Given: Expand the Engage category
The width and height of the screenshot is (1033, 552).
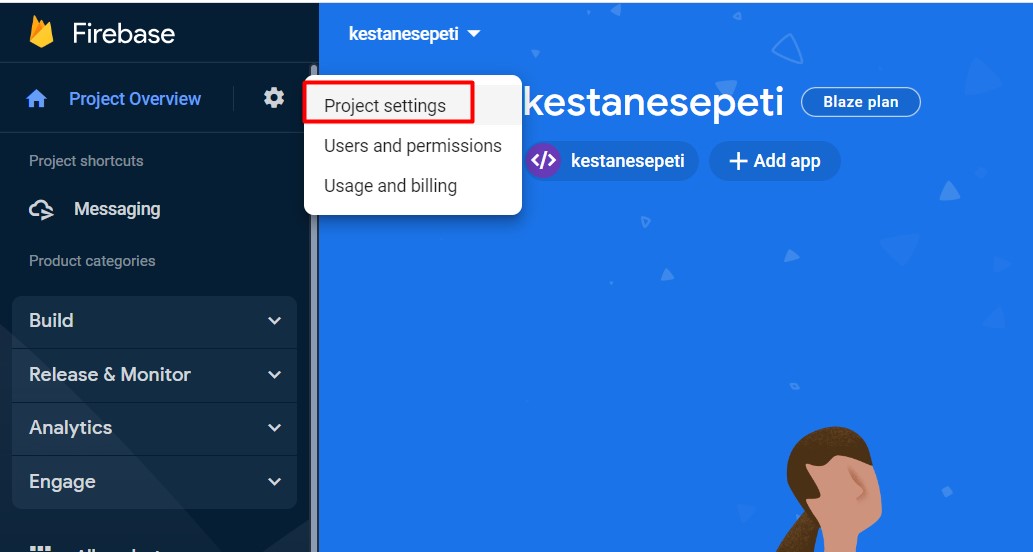Looking at the screenshot, I should click(x=154, y=482).
